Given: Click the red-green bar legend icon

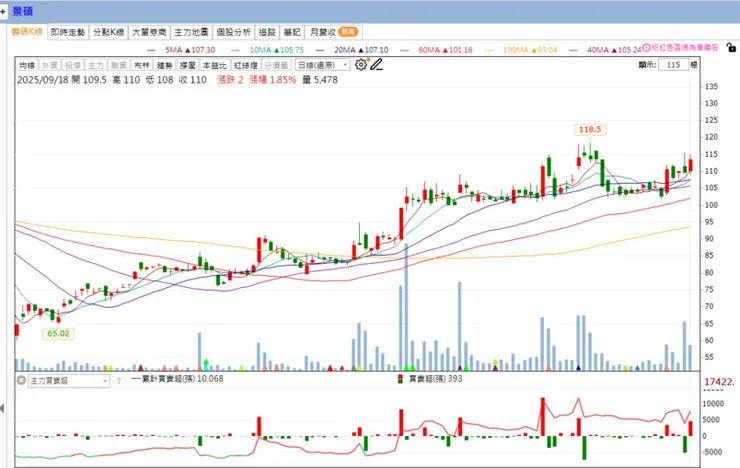Looking at the screenshot, I should coord(400,379).
